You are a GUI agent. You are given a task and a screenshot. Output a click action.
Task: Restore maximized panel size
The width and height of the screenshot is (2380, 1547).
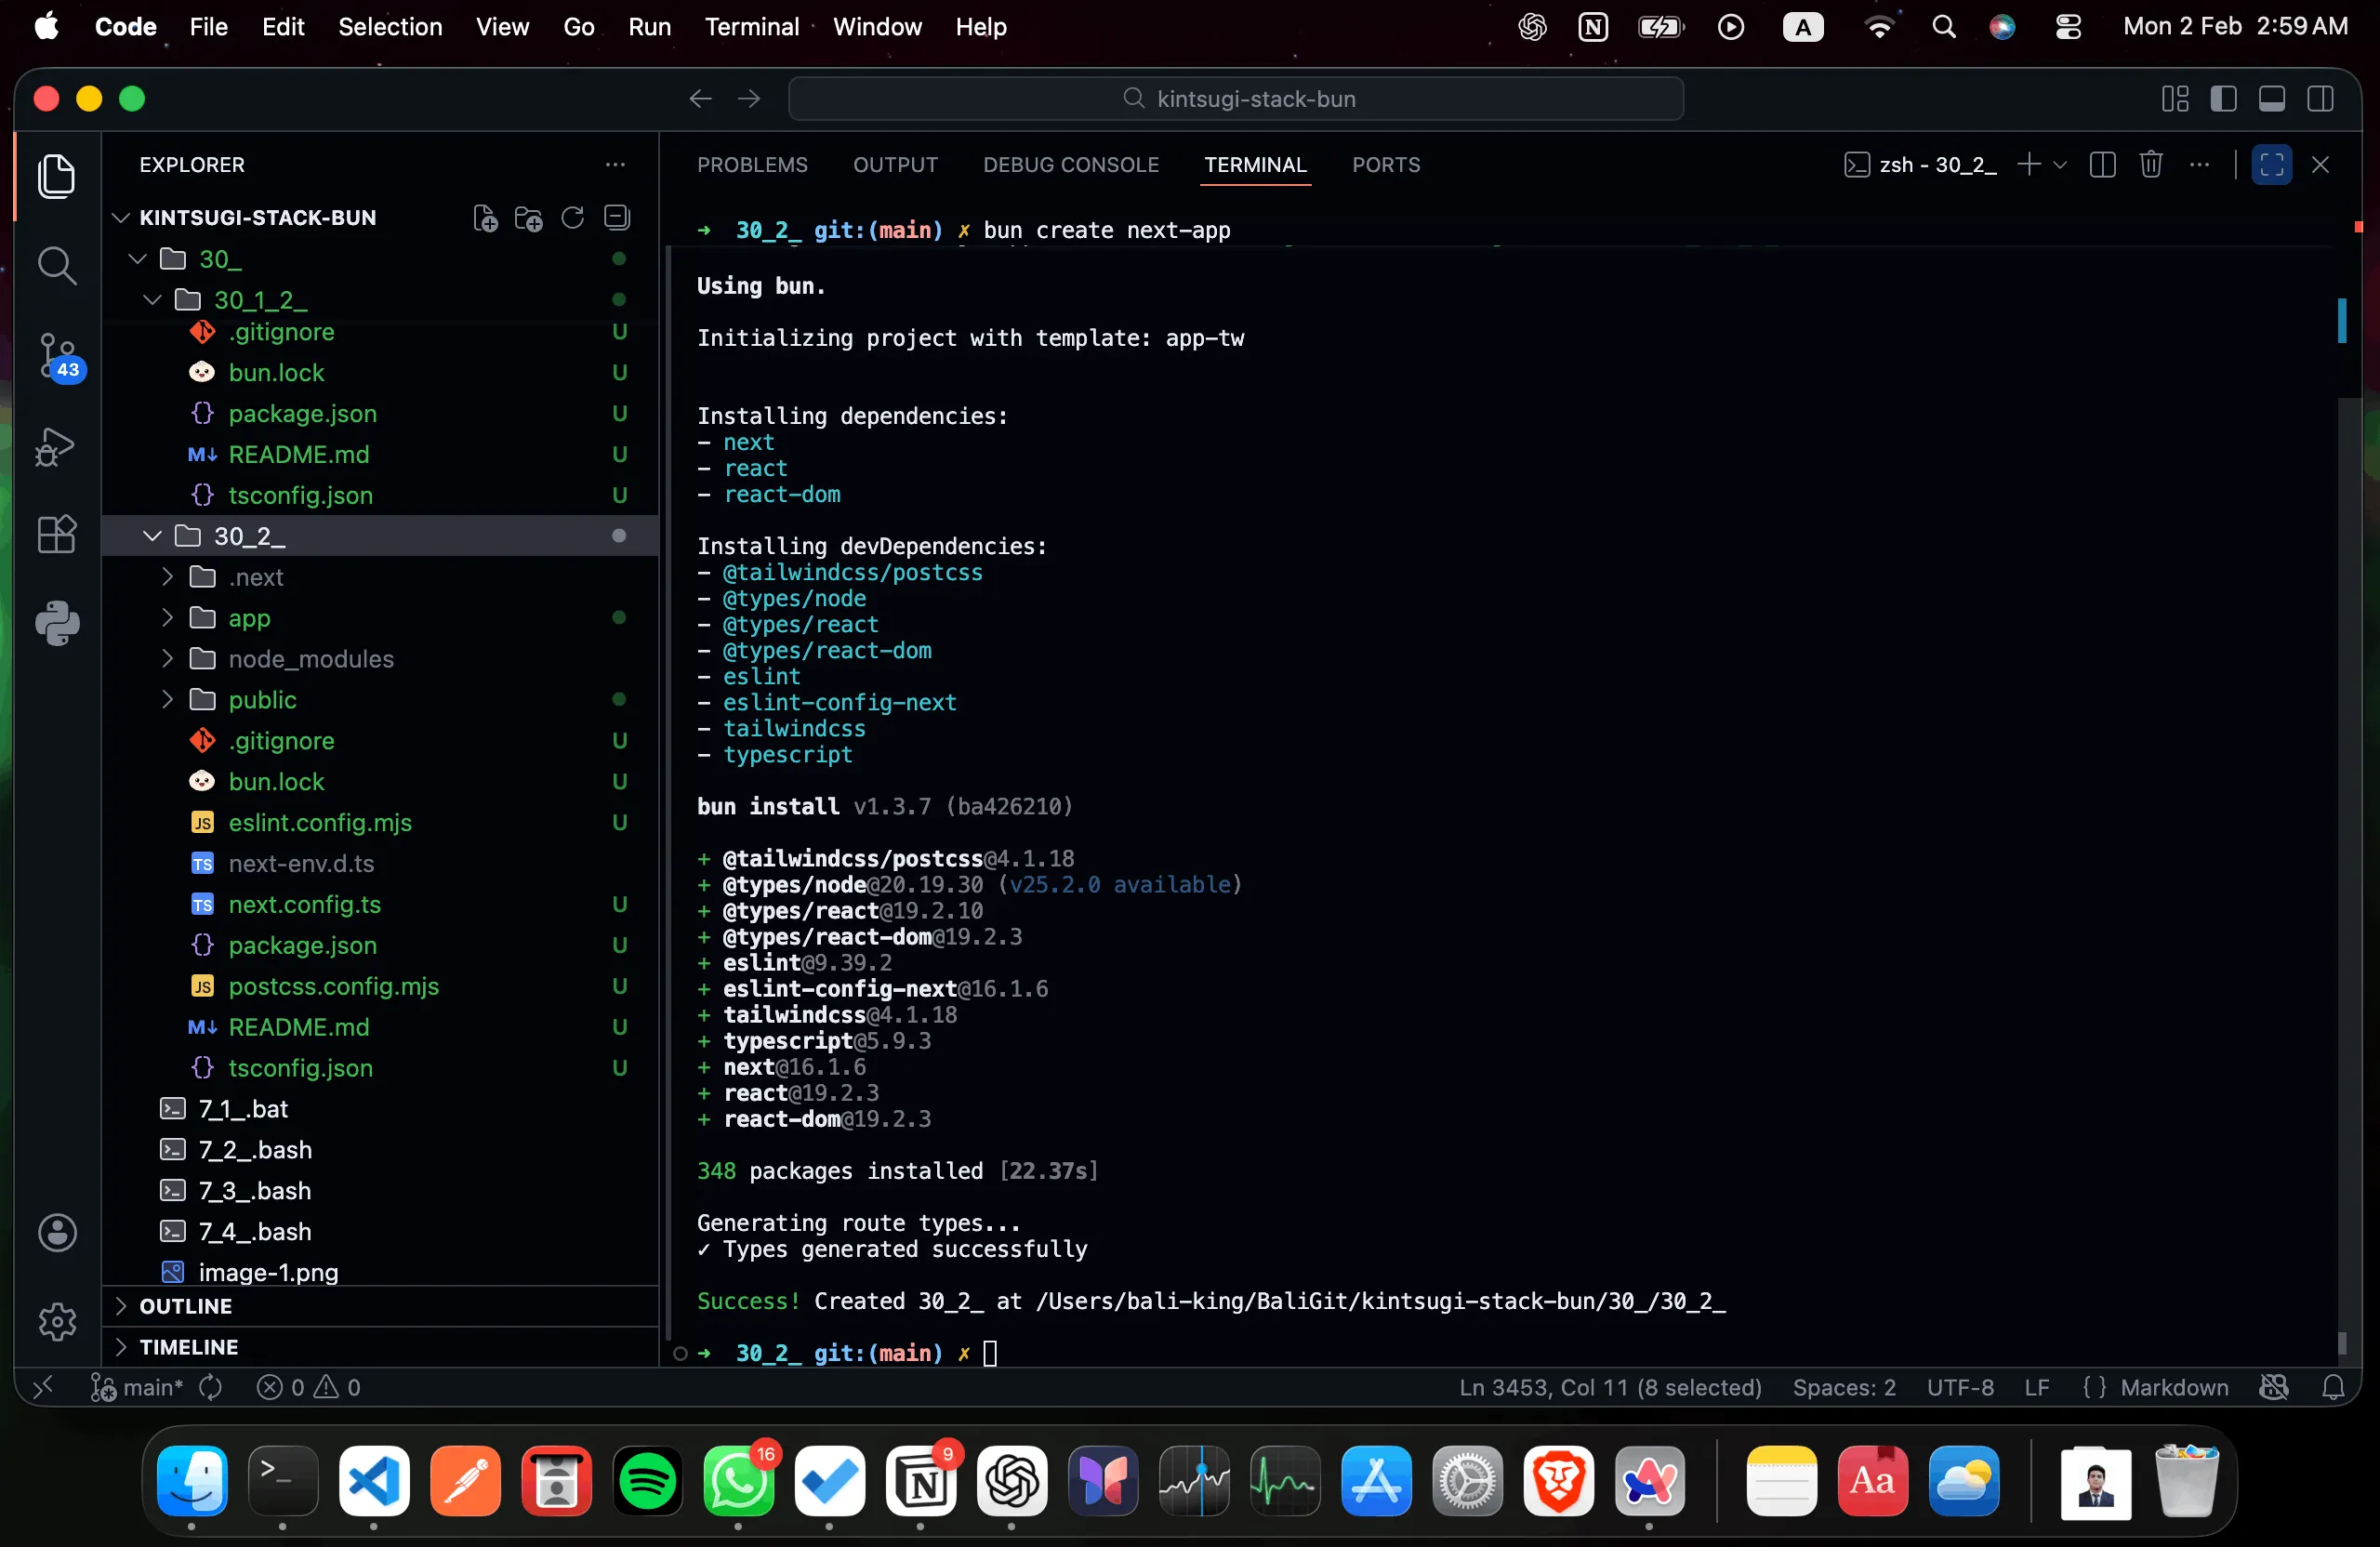click(x=2272, y=165)
